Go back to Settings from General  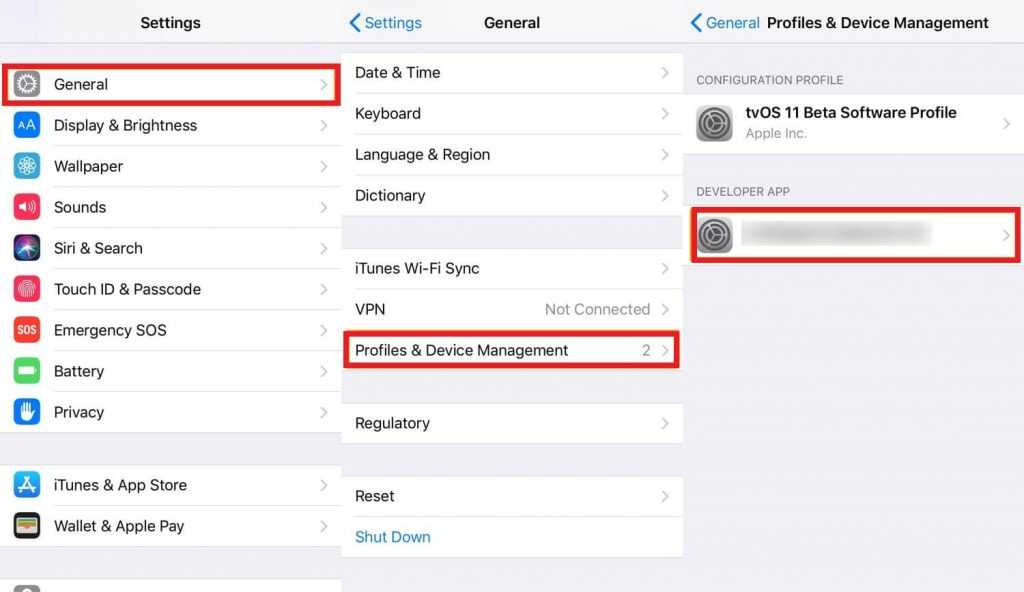[x=386, y=23]
